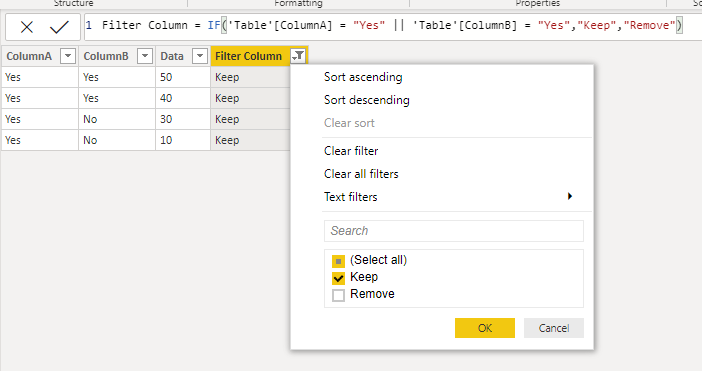Select the ColumnA header
The image size is (702, 371).
[29, 56]
